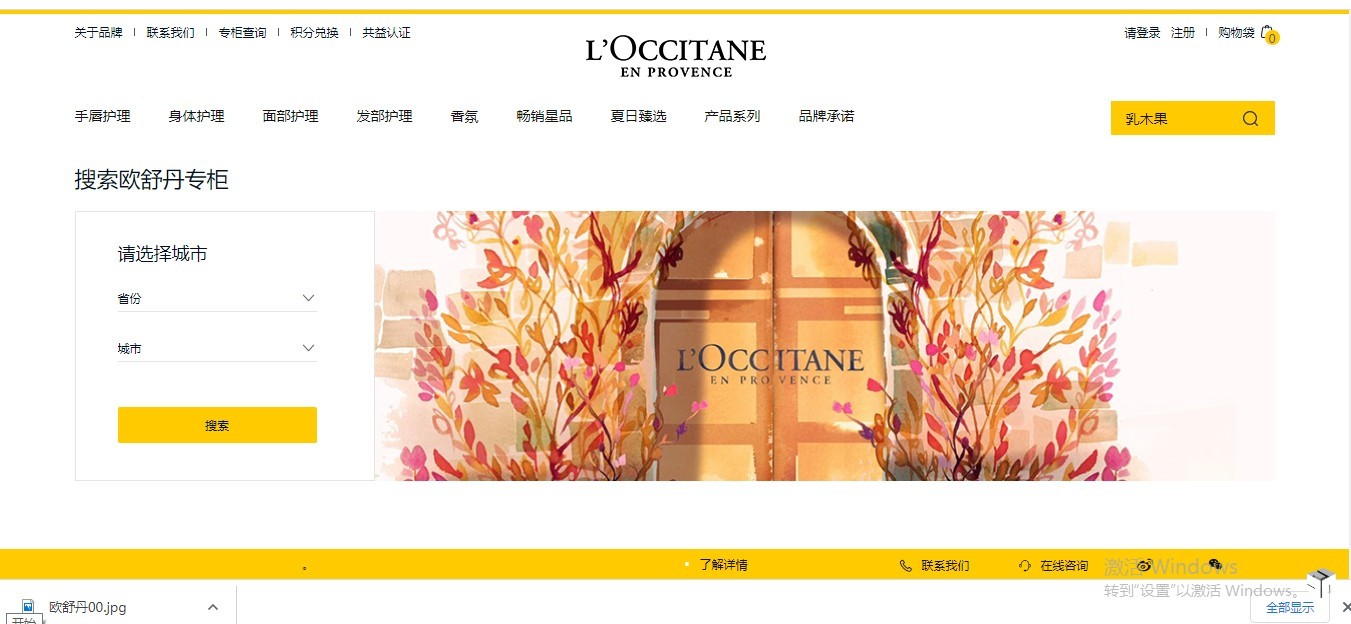
Task: Click the 乳木果 search input field
Action: [x=1175, y=119]
